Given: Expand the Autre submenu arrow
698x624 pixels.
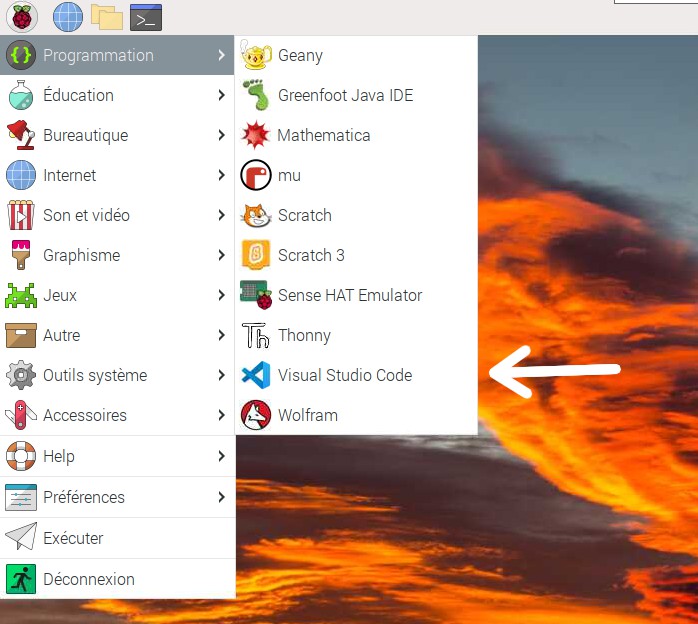Looking at the screenshot, I should [221, 335].
